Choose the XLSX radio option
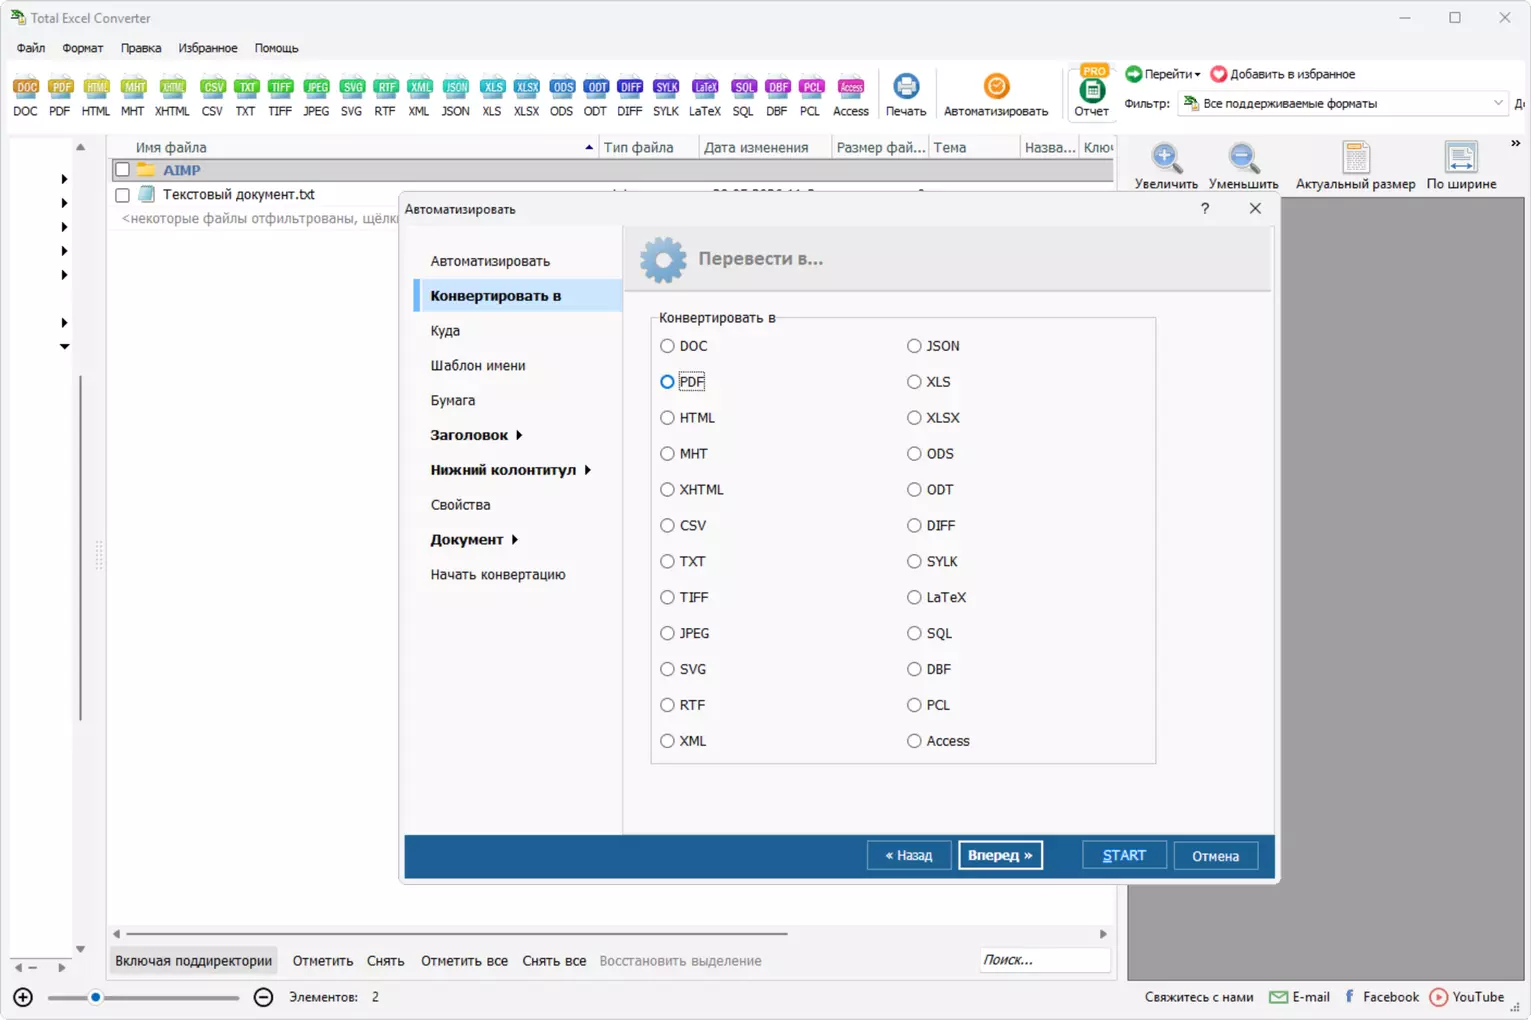 914,418
